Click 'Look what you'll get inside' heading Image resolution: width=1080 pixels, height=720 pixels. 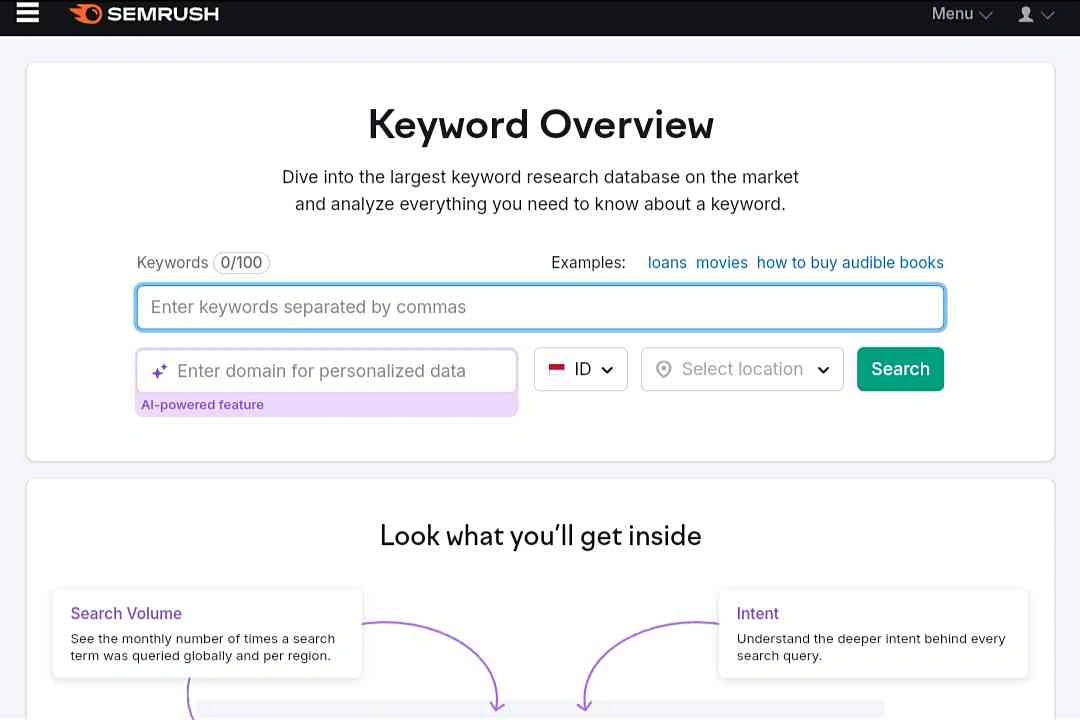541,536
